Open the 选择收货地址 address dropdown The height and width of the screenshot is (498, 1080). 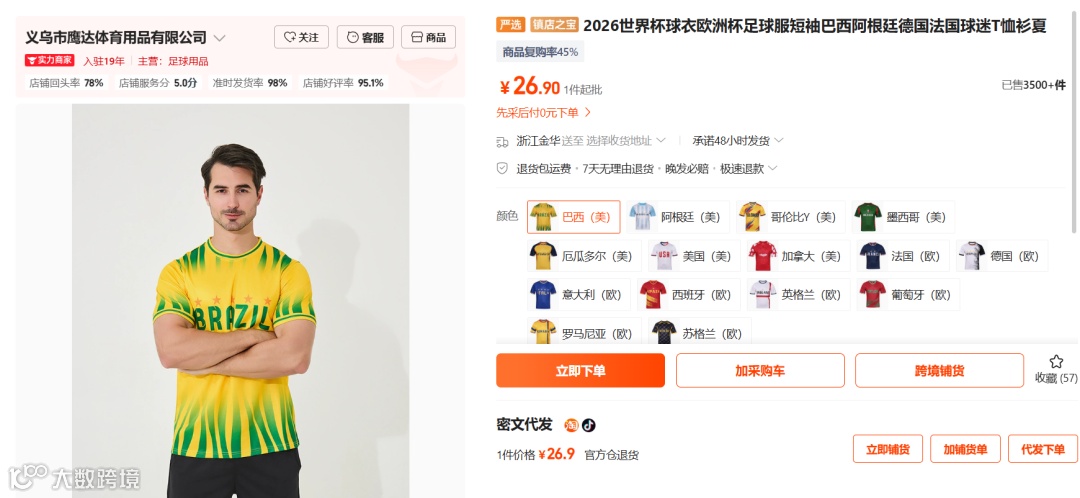click(626, 141)
